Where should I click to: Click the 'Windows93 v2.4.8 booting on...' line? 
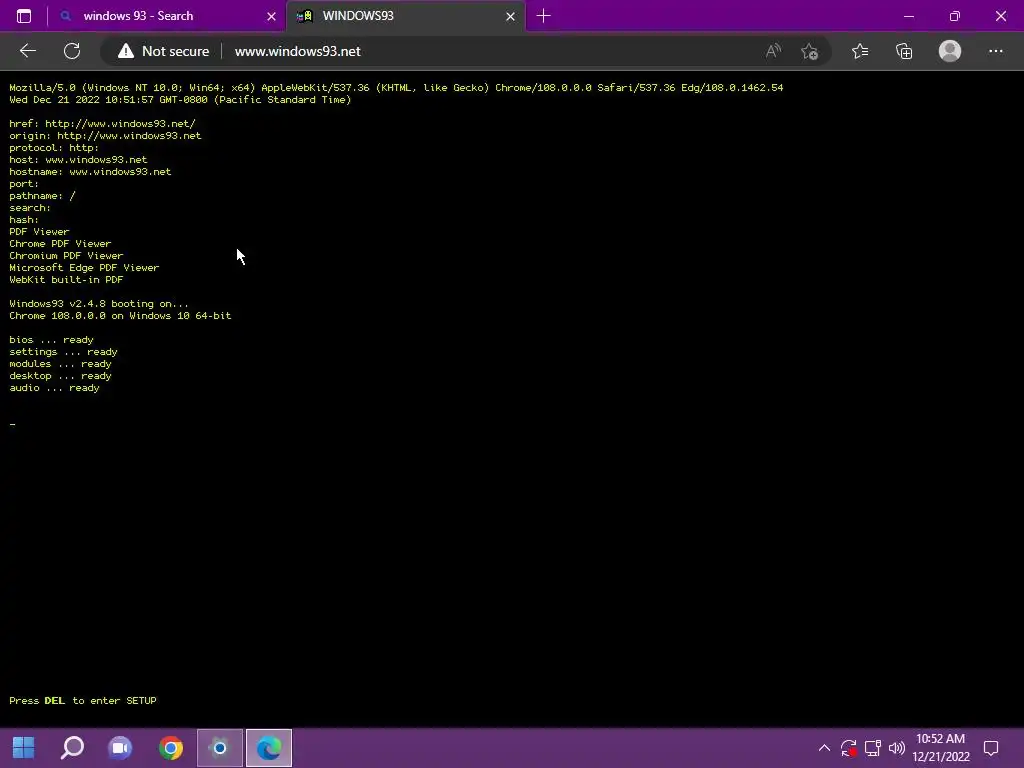pyautogui.click(x=99, y=304)
